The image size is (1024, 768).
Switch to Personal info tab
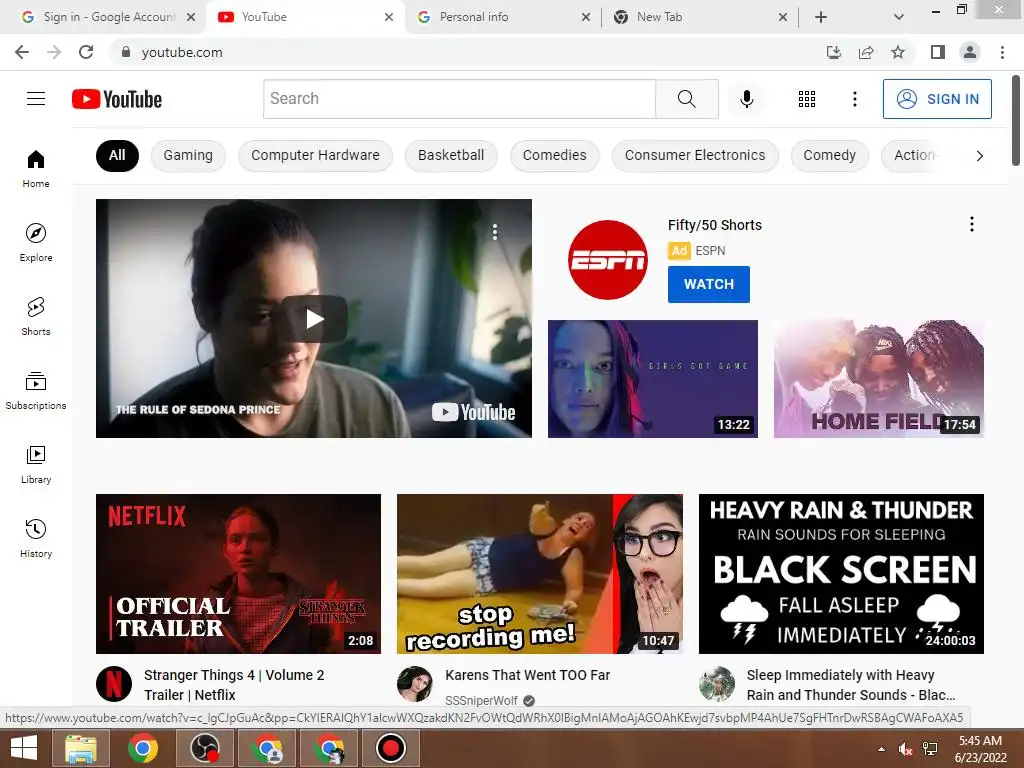(x=502, y=17)
